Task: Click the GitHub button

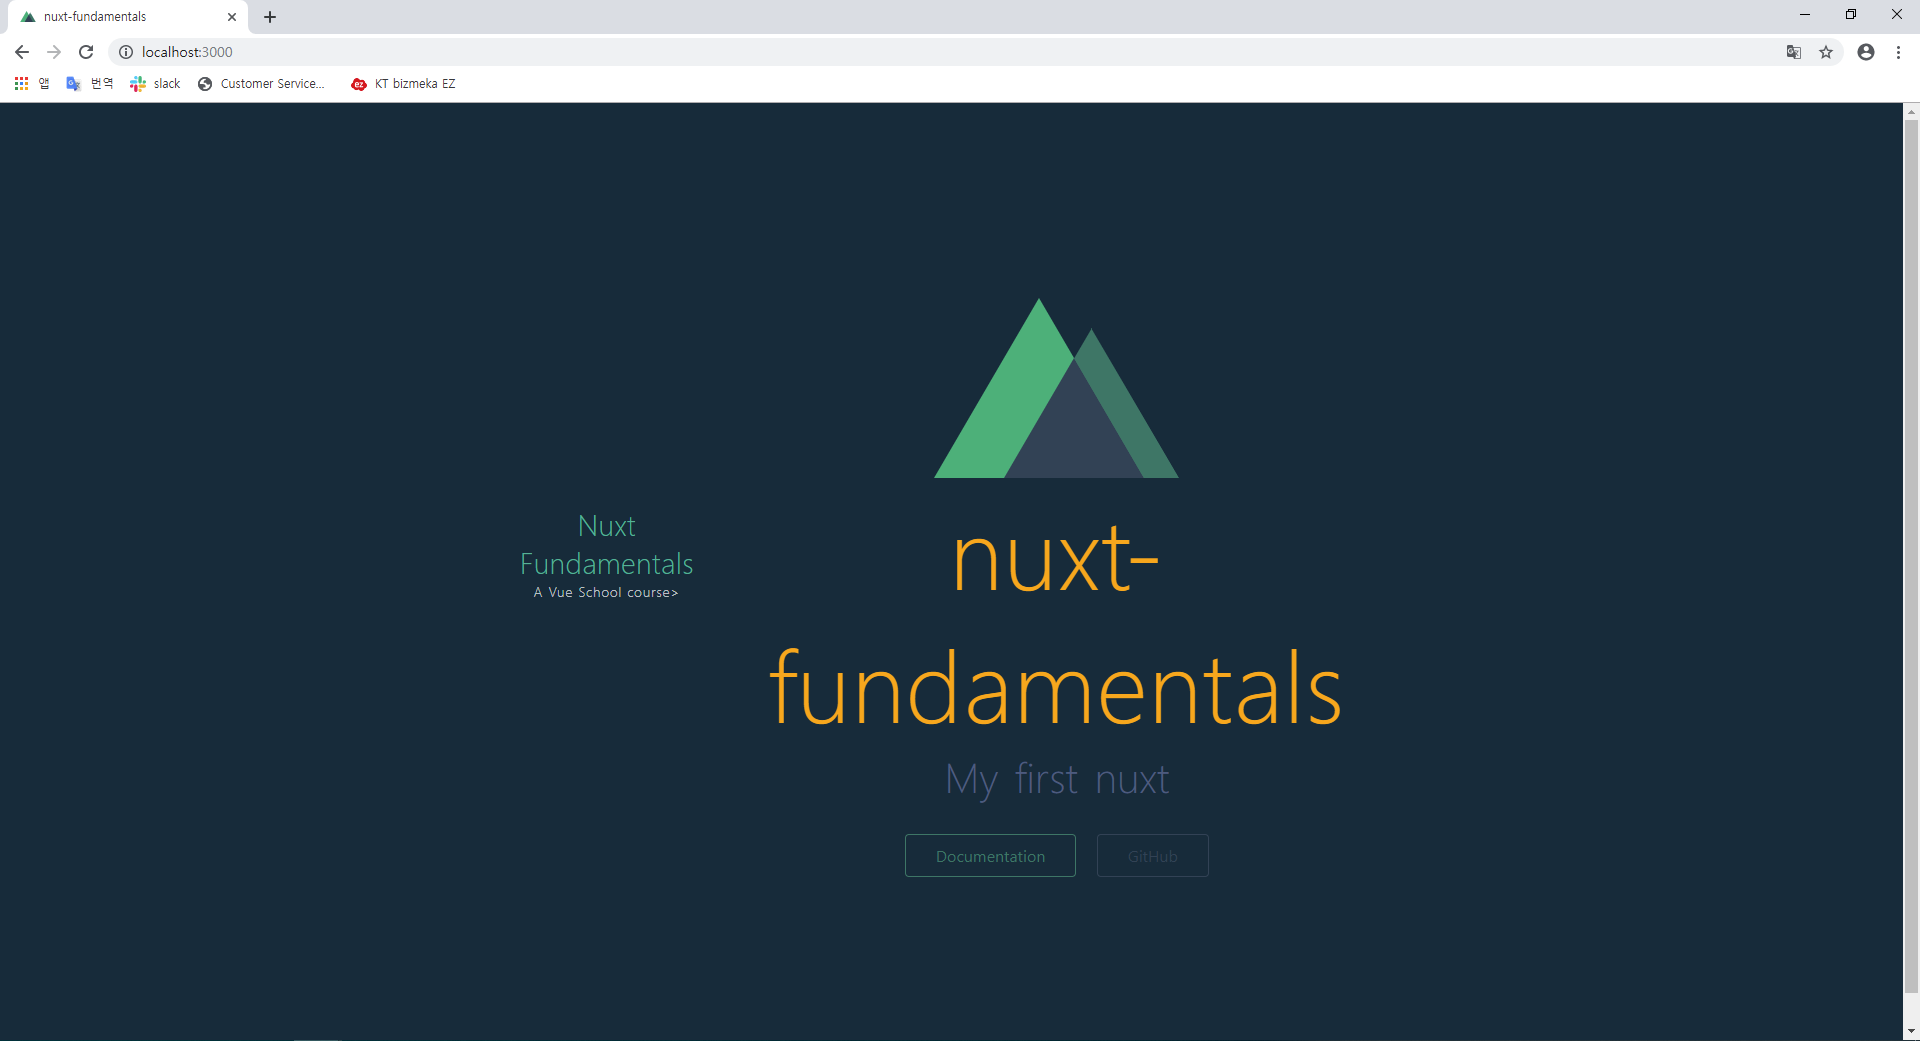Action: tap(1152, 855)
